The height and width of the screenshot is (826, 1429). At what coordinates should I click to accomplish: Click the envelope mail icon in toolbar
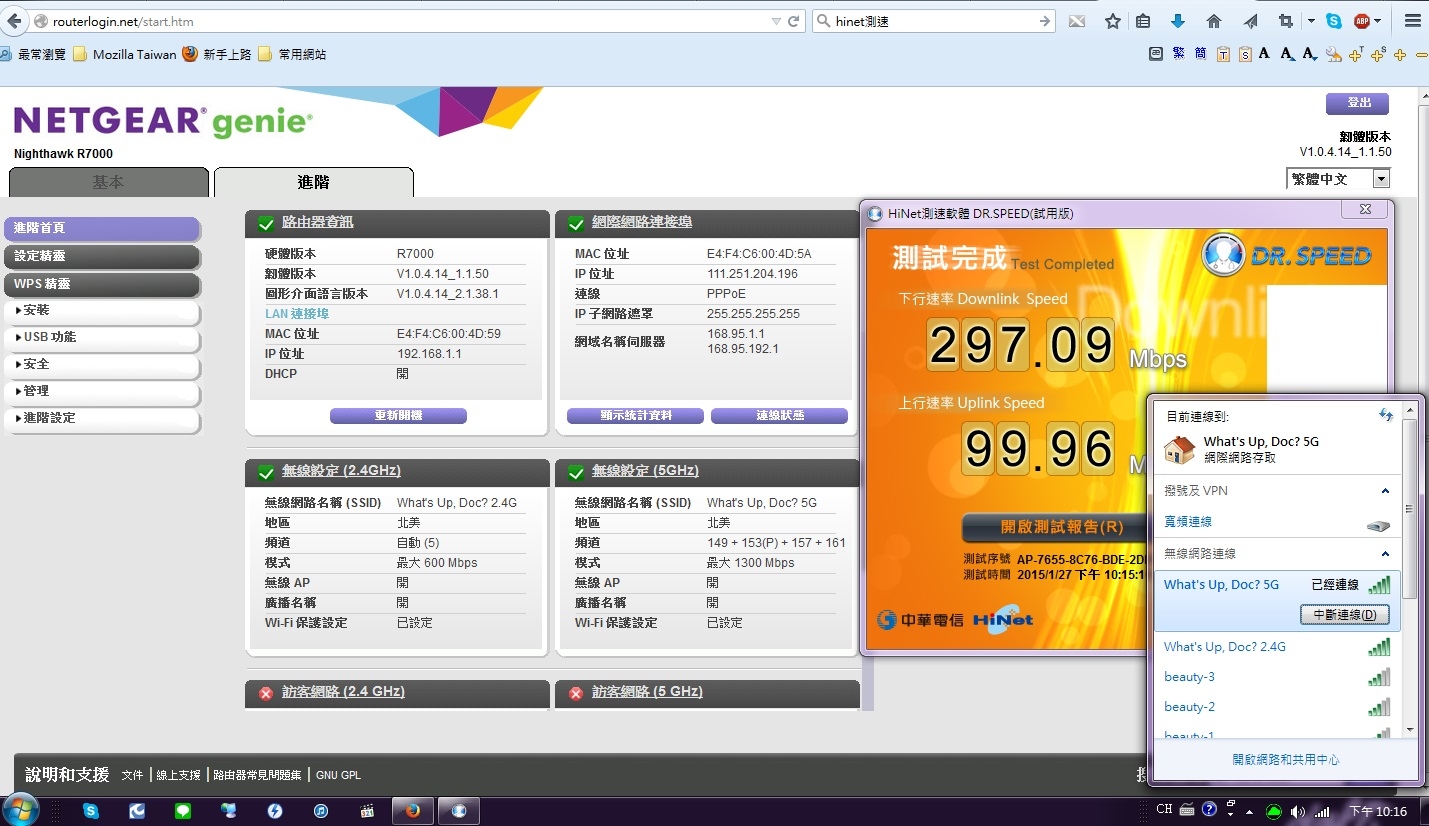(1077, 21)
